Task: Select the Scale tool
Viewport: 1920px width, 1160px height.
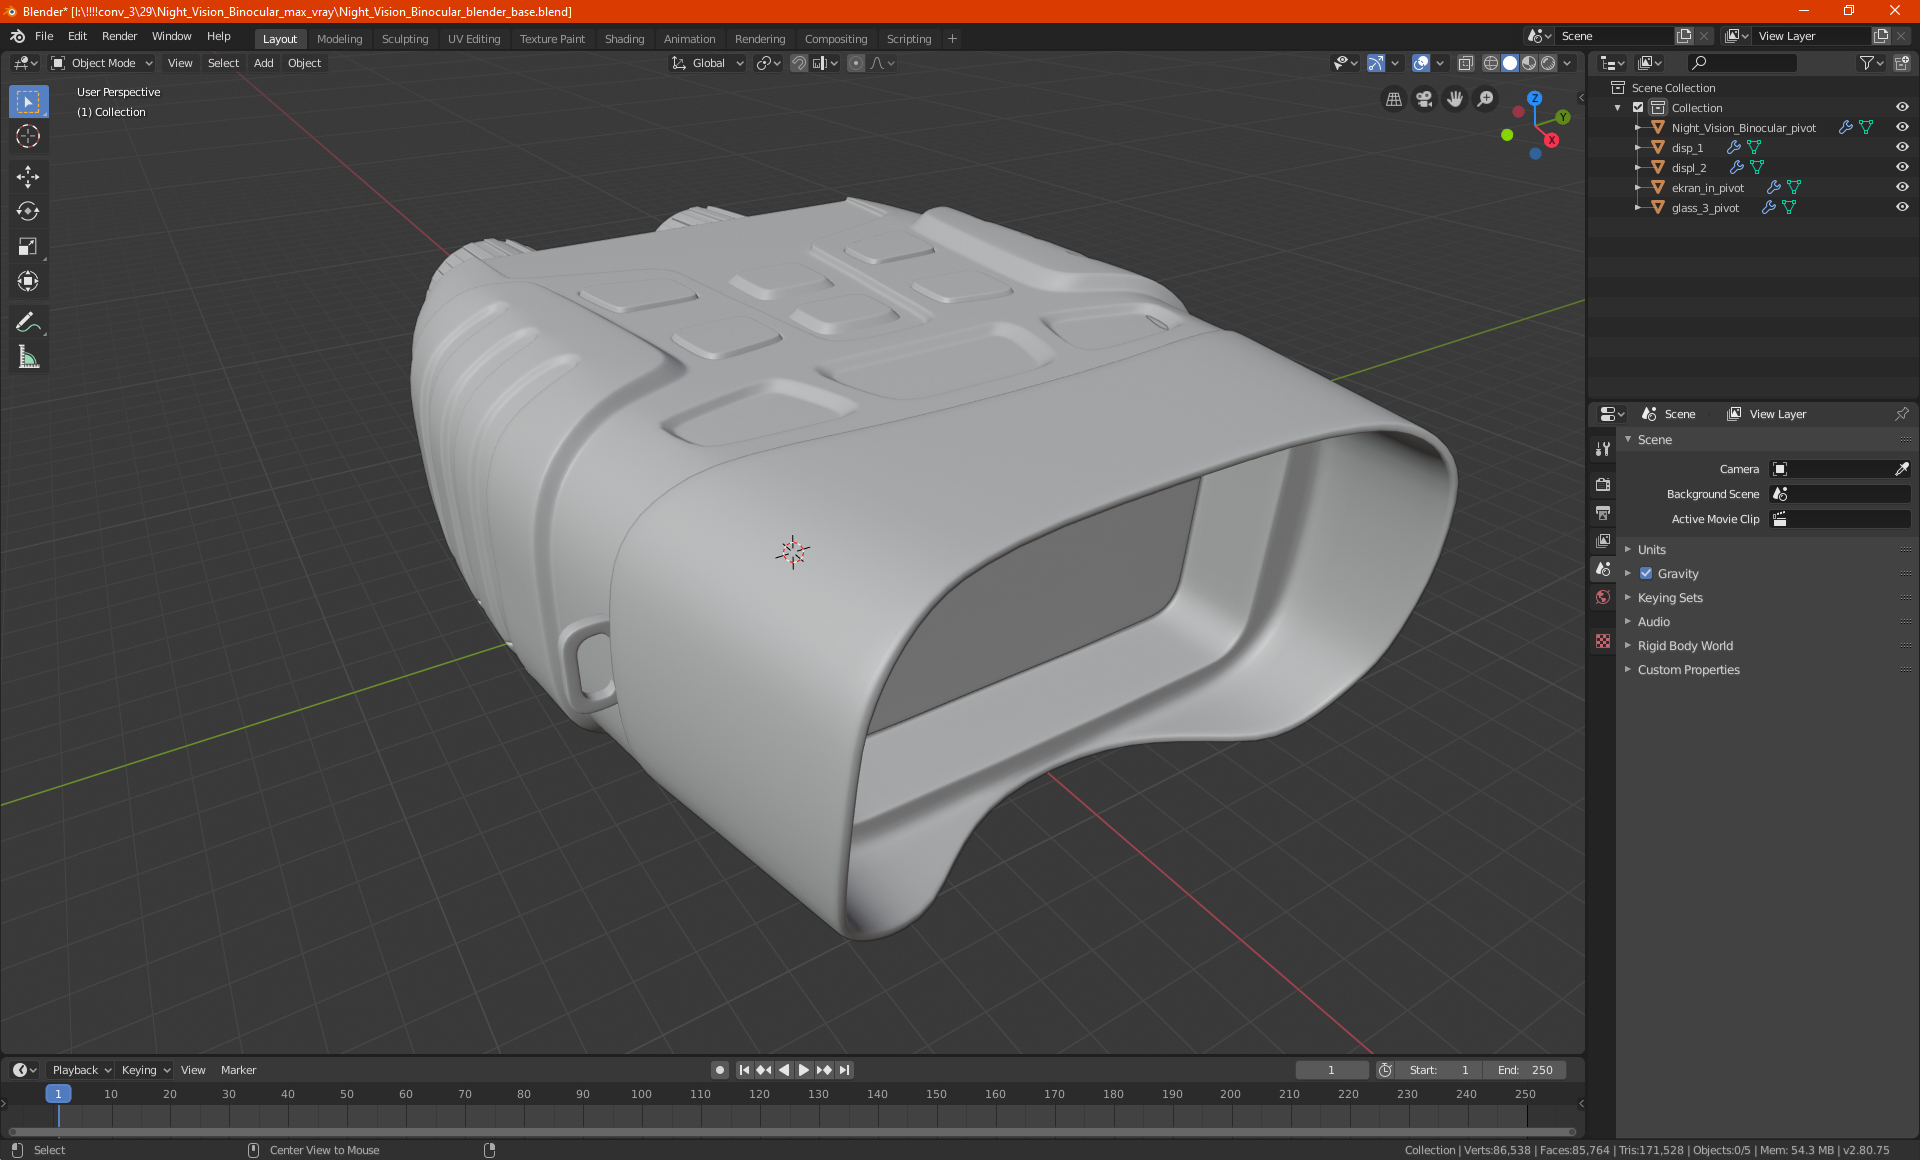Action: [x=28, y=246]
